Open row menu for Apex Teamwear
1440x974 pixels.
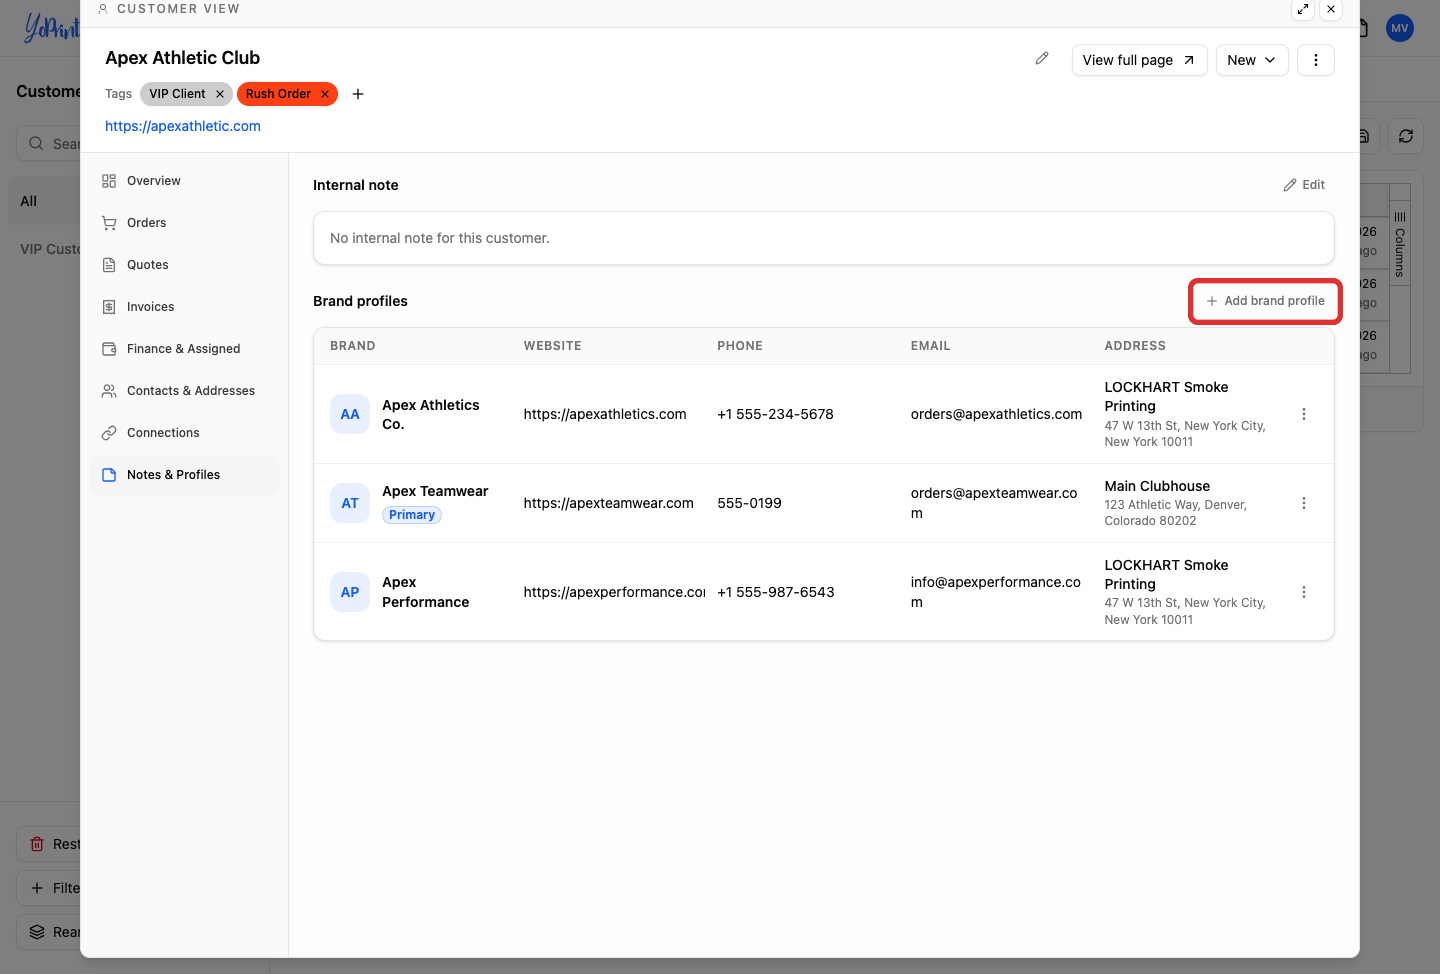coord(1303,503)
